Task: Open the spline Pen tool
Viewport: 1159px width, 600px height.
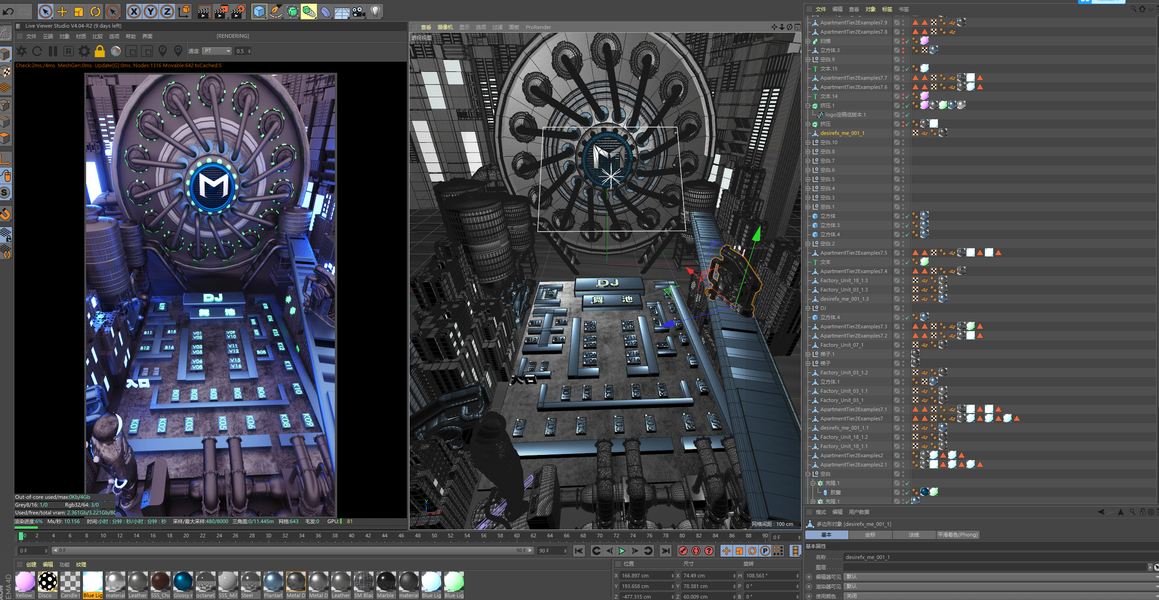Action: point(276,12)
